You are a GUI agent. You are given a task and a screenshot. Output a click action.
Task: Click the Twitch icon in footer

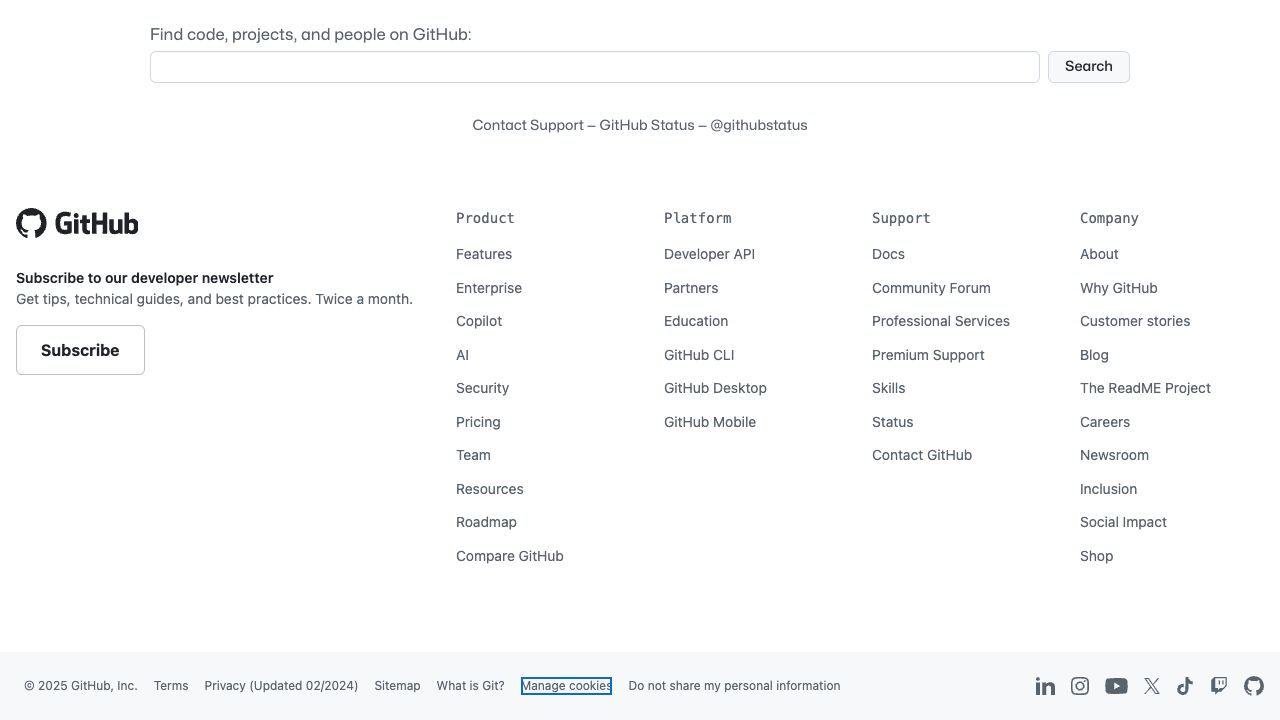pos(1219,686)
